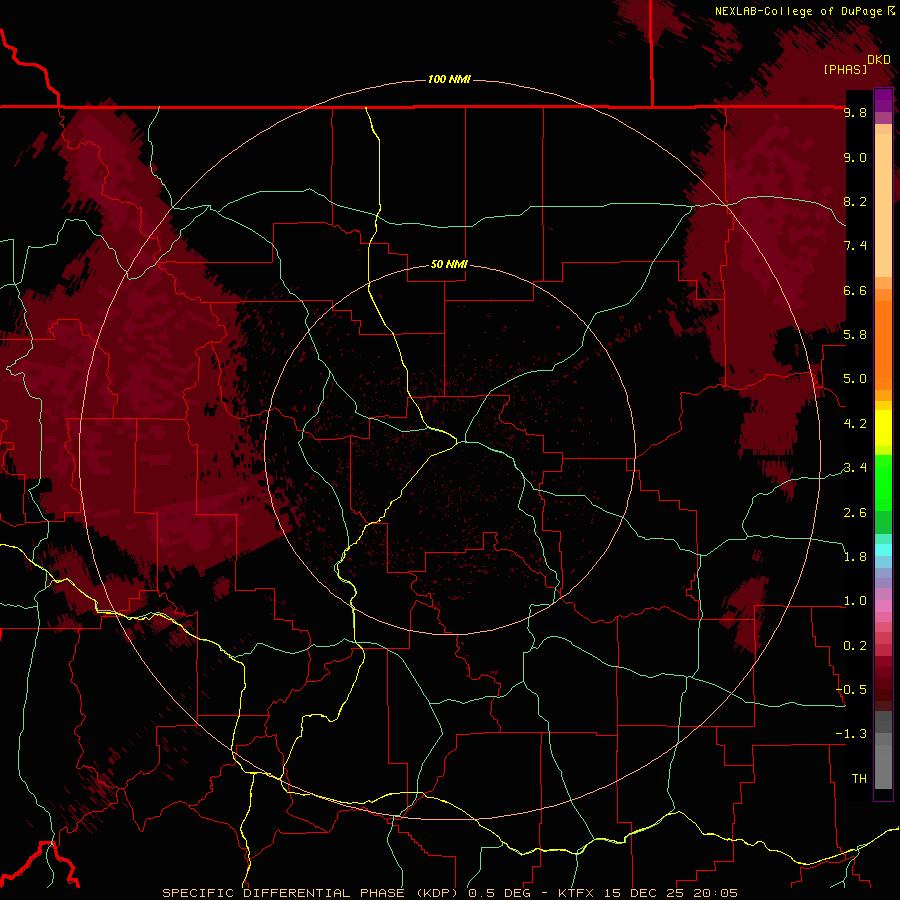Click the NEXLAB-College of DuPage credit text
The image size is (900, 900).
coord(804,11)
